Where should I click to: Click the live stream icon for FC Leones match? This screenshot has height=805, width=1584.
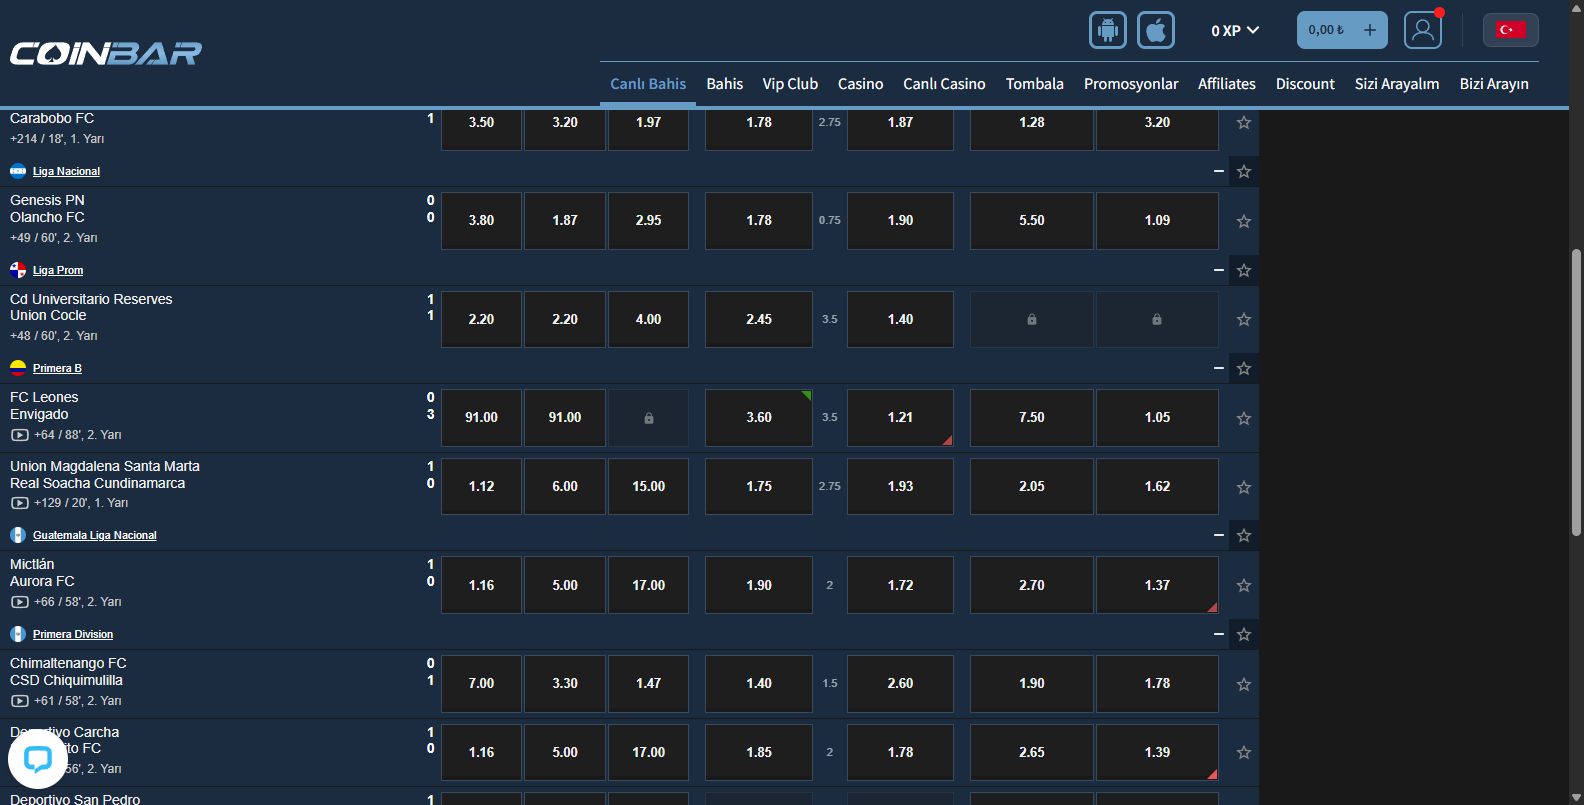tap(19, 435)
